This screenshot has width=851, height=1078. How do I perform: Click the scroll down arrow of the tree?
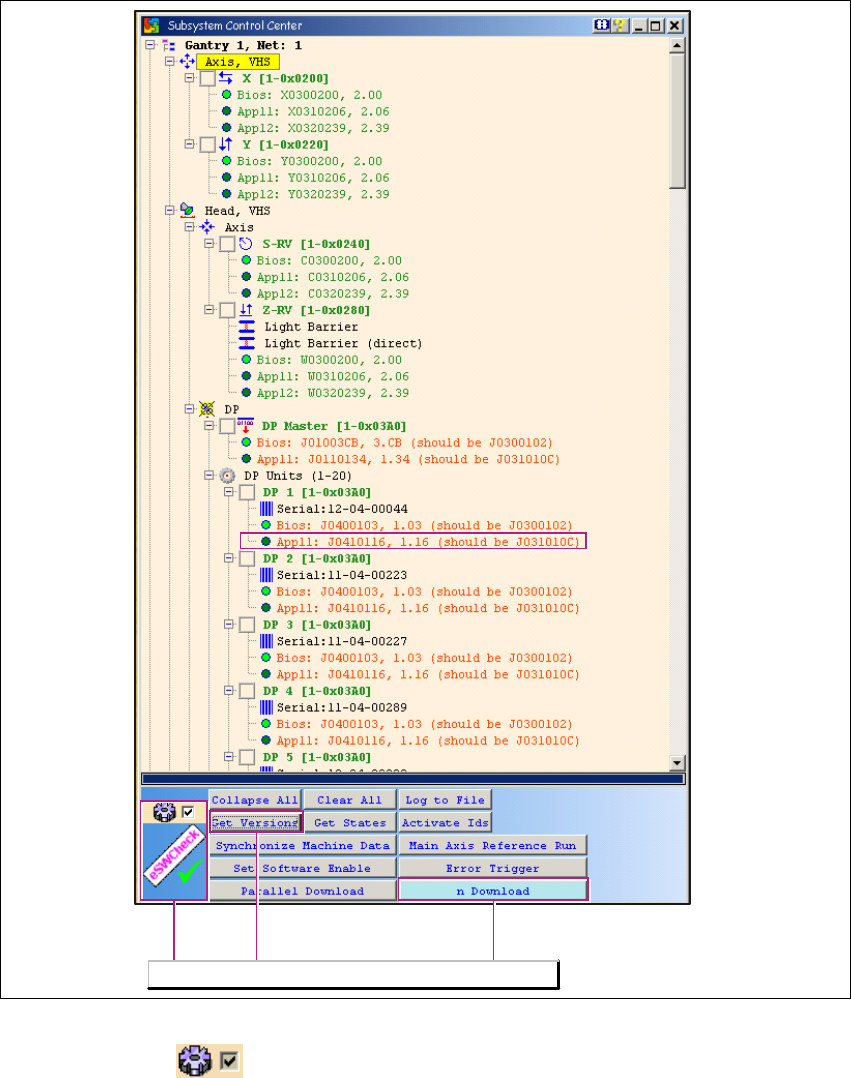coord(677,761)
